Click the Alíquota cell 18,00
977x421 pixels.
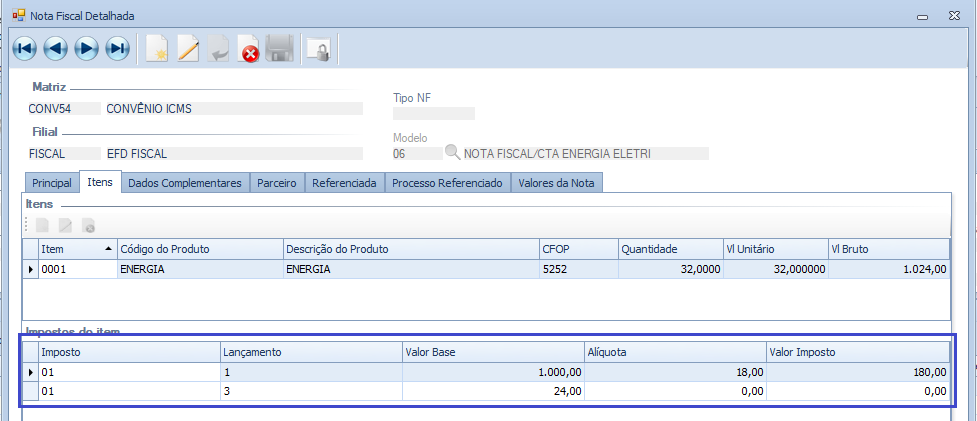click(675, 372)
